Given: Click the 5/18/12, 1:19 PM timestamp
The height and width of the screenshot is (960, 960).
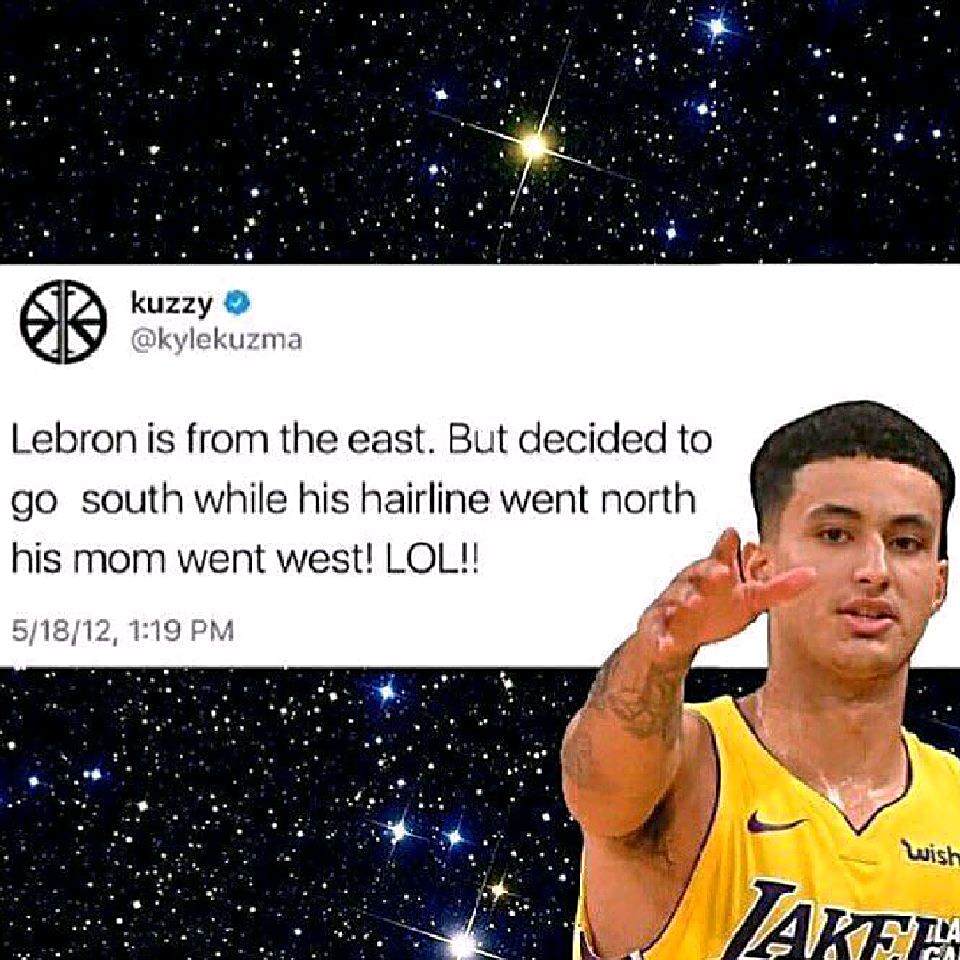Looking at the screenshot, I should pyautogui.click(x=122, y=630).
